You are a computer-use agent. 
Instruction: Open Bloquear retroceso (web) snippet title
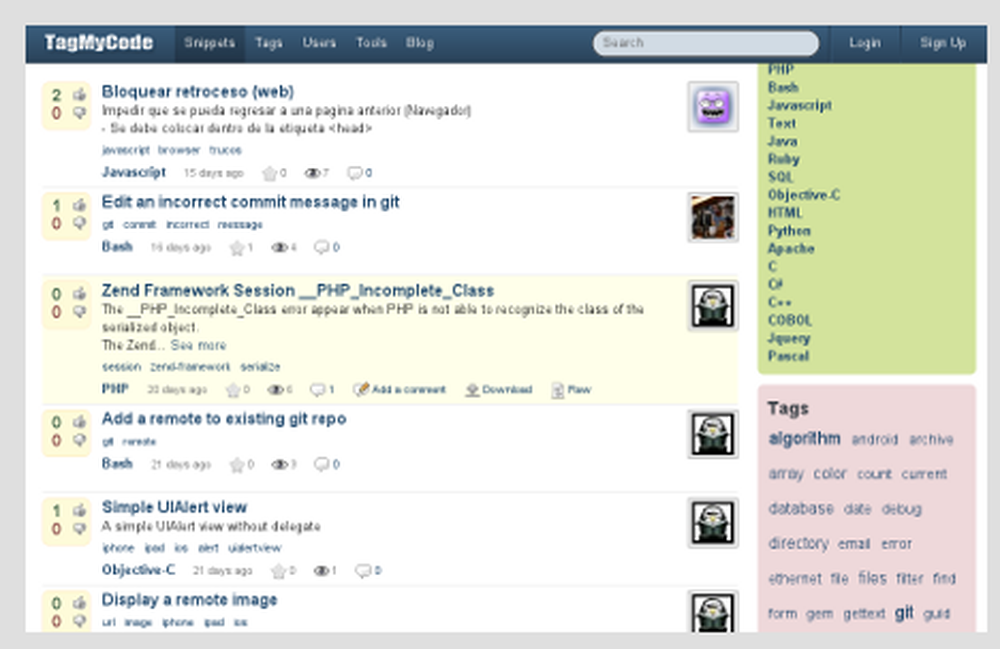198,92
